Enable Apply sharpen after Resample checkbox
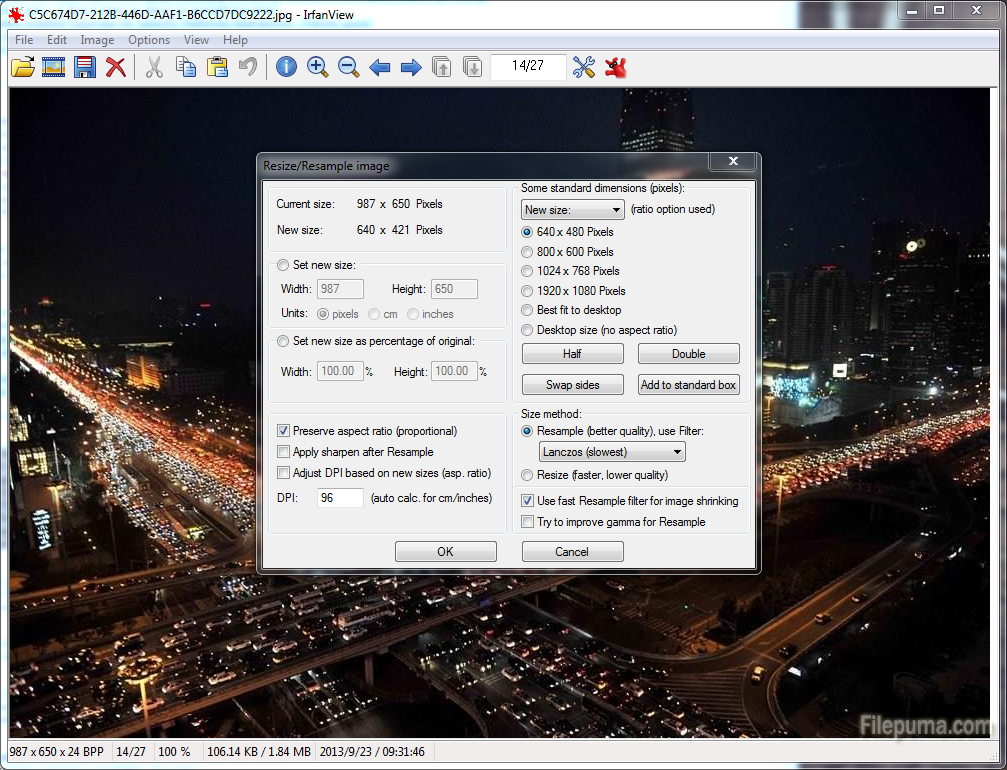This screenshot has height=770, width=1007. click(x=284, y=452)
